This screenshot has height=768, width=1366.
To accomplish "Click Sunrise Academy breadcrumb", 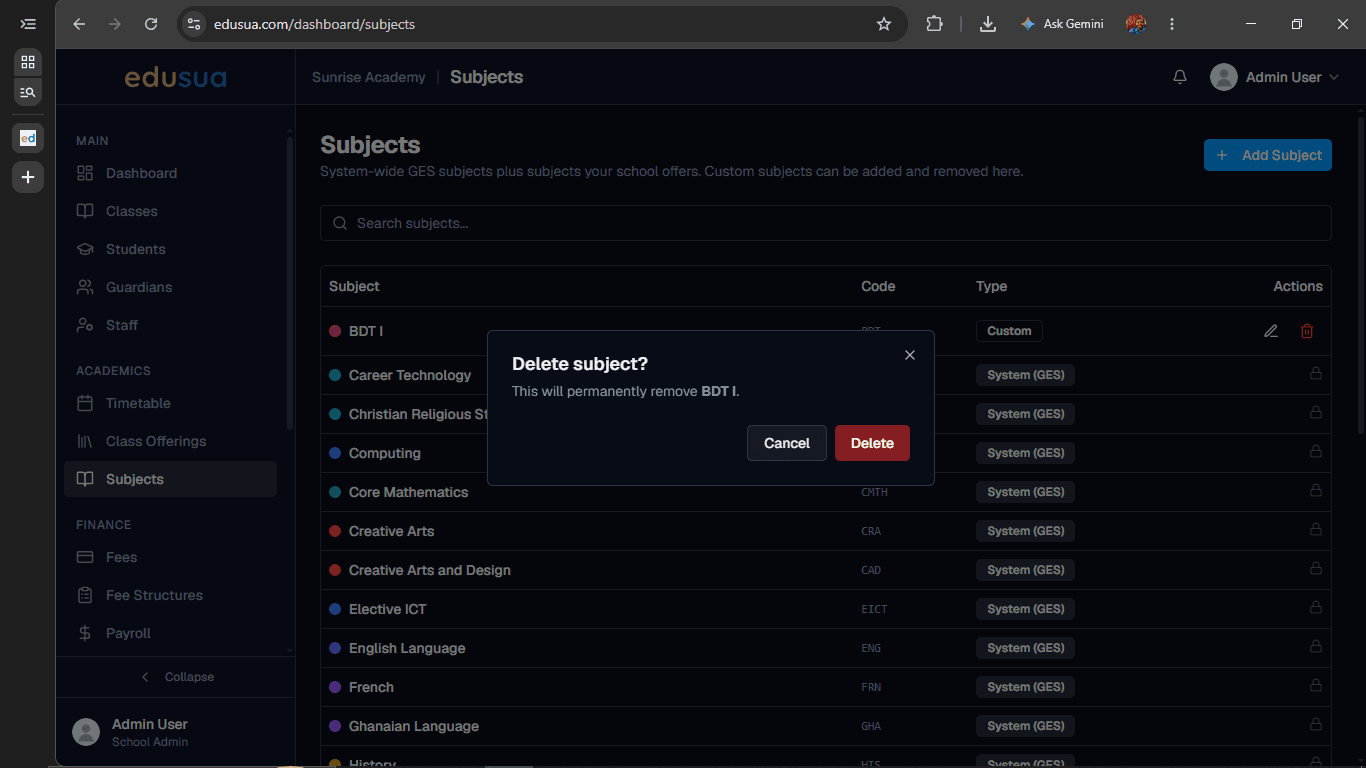I will pos(368,77).
